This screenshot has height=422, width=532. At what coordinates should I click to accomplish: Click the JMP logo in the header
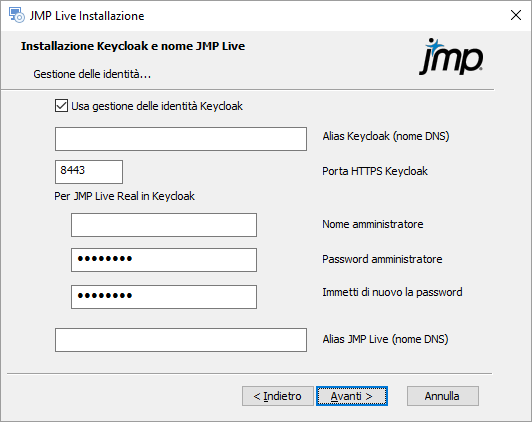click(x=451, y=57)
